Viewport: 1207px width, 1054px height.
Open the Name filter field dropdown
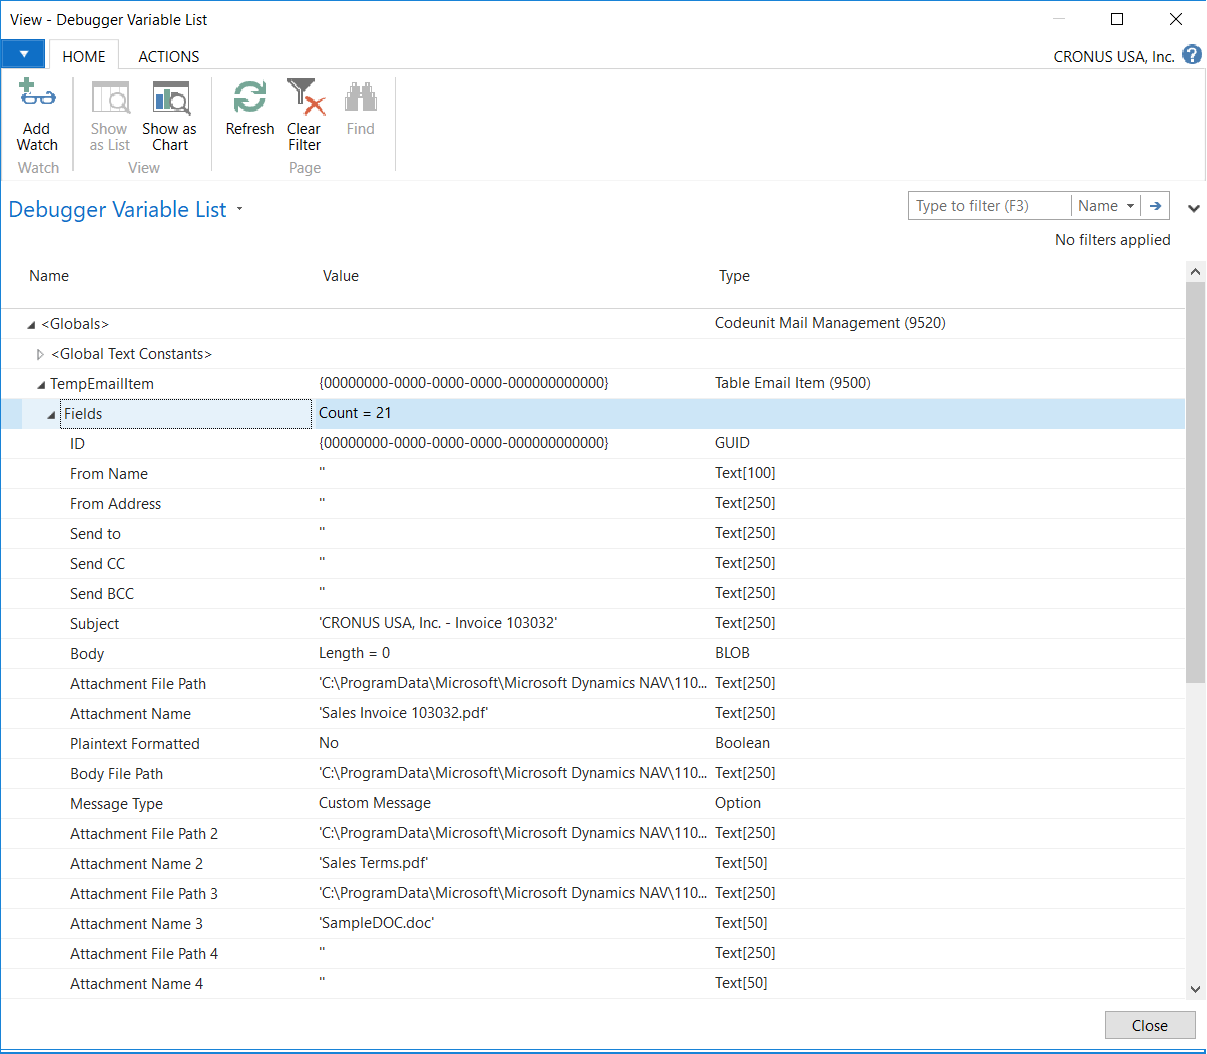[1106, 206]
